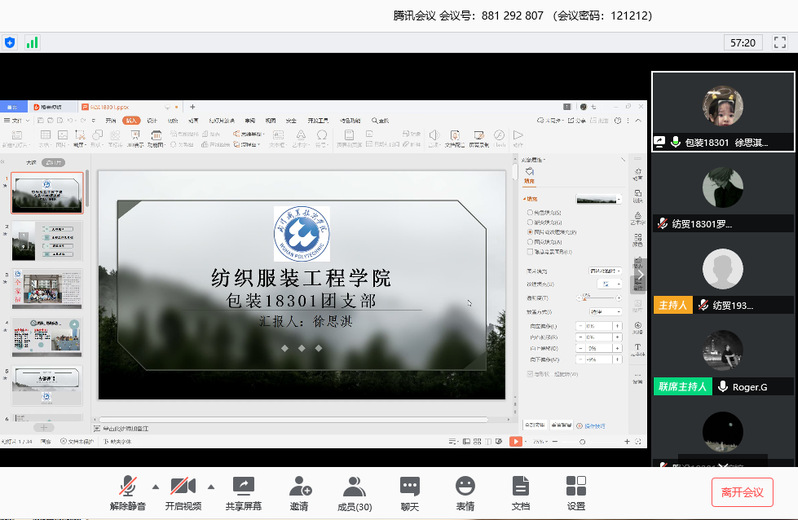Click the red 离开会议 button
The height and width of the screenshot is (520, 798).
(741, 492)
